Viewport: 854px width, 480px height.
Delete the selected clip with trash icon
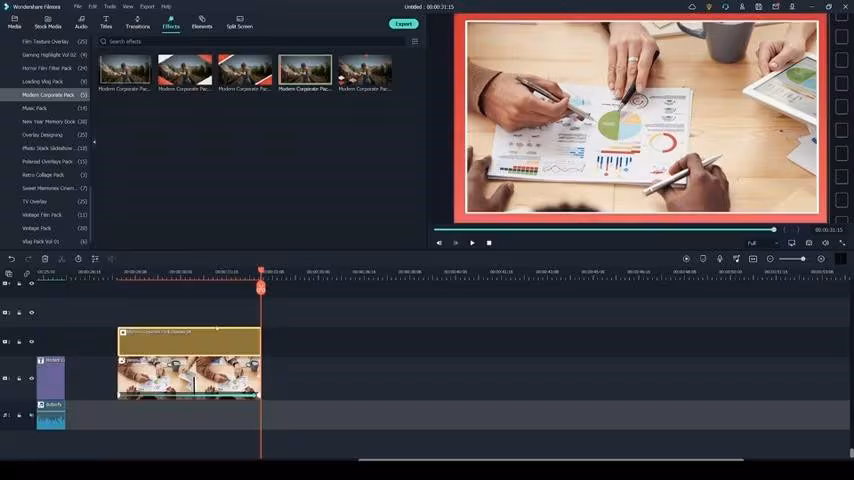coord(45,259)
